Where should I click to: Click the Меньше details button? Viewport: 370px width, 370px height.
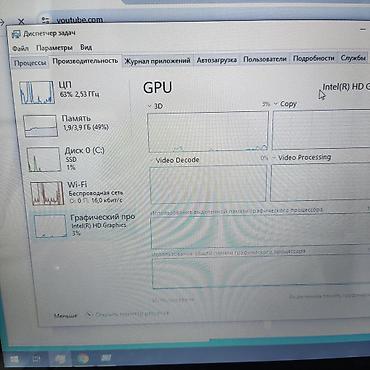[x=65, y=315]
